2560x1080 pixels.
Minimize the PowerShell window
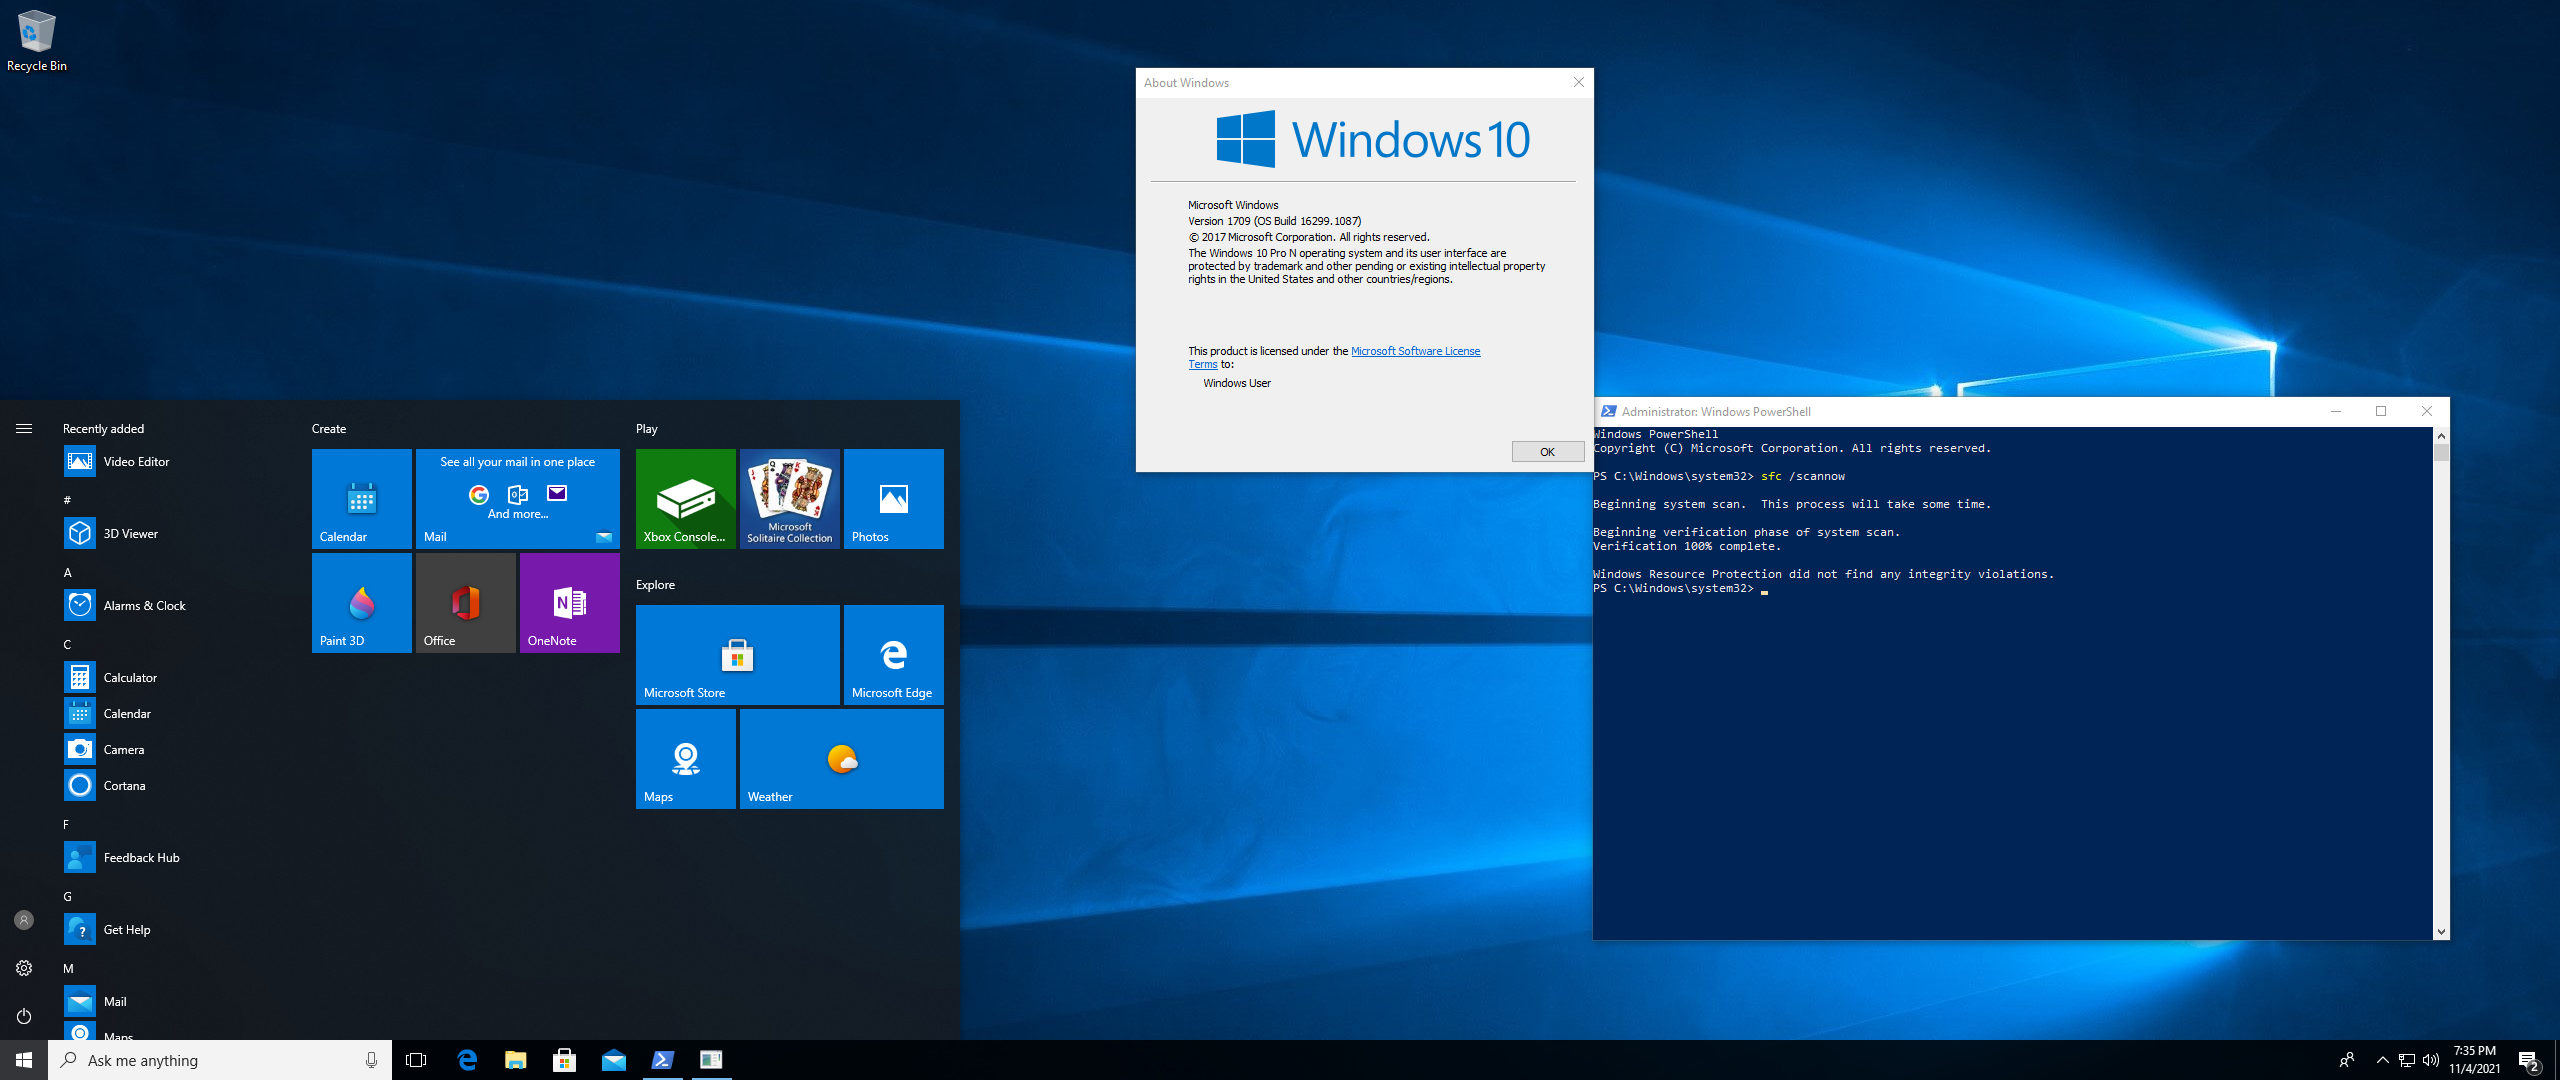[2336, 411]
